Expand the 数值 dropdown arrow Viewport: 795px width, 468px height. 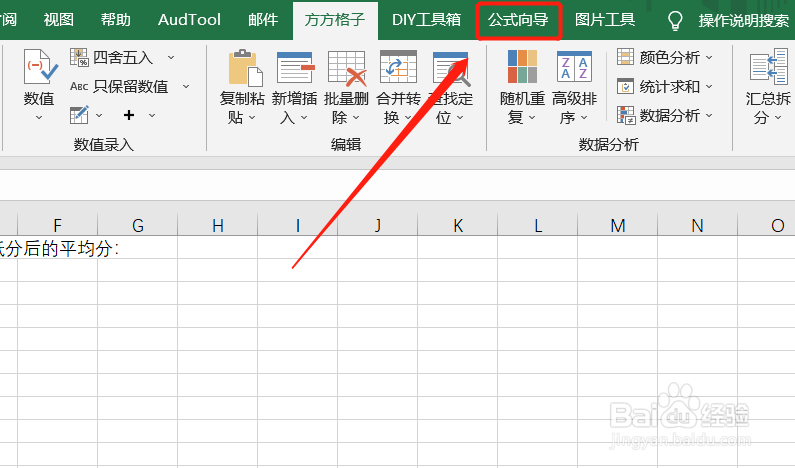click(39, 118)
